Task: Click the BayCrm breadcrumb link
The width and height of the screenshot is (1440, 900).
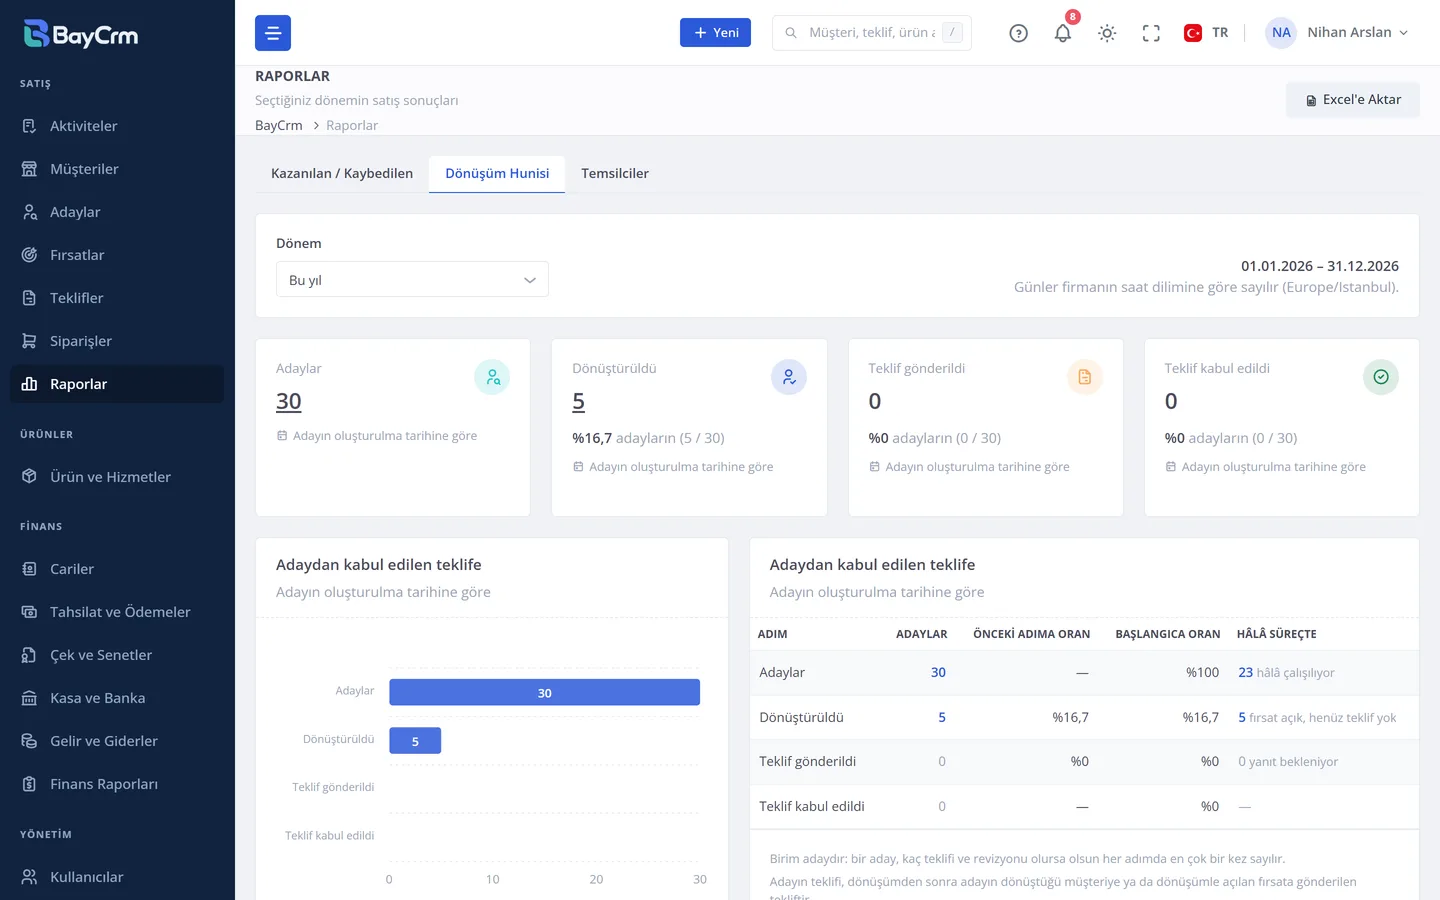Action: click(x=279, y=125)
